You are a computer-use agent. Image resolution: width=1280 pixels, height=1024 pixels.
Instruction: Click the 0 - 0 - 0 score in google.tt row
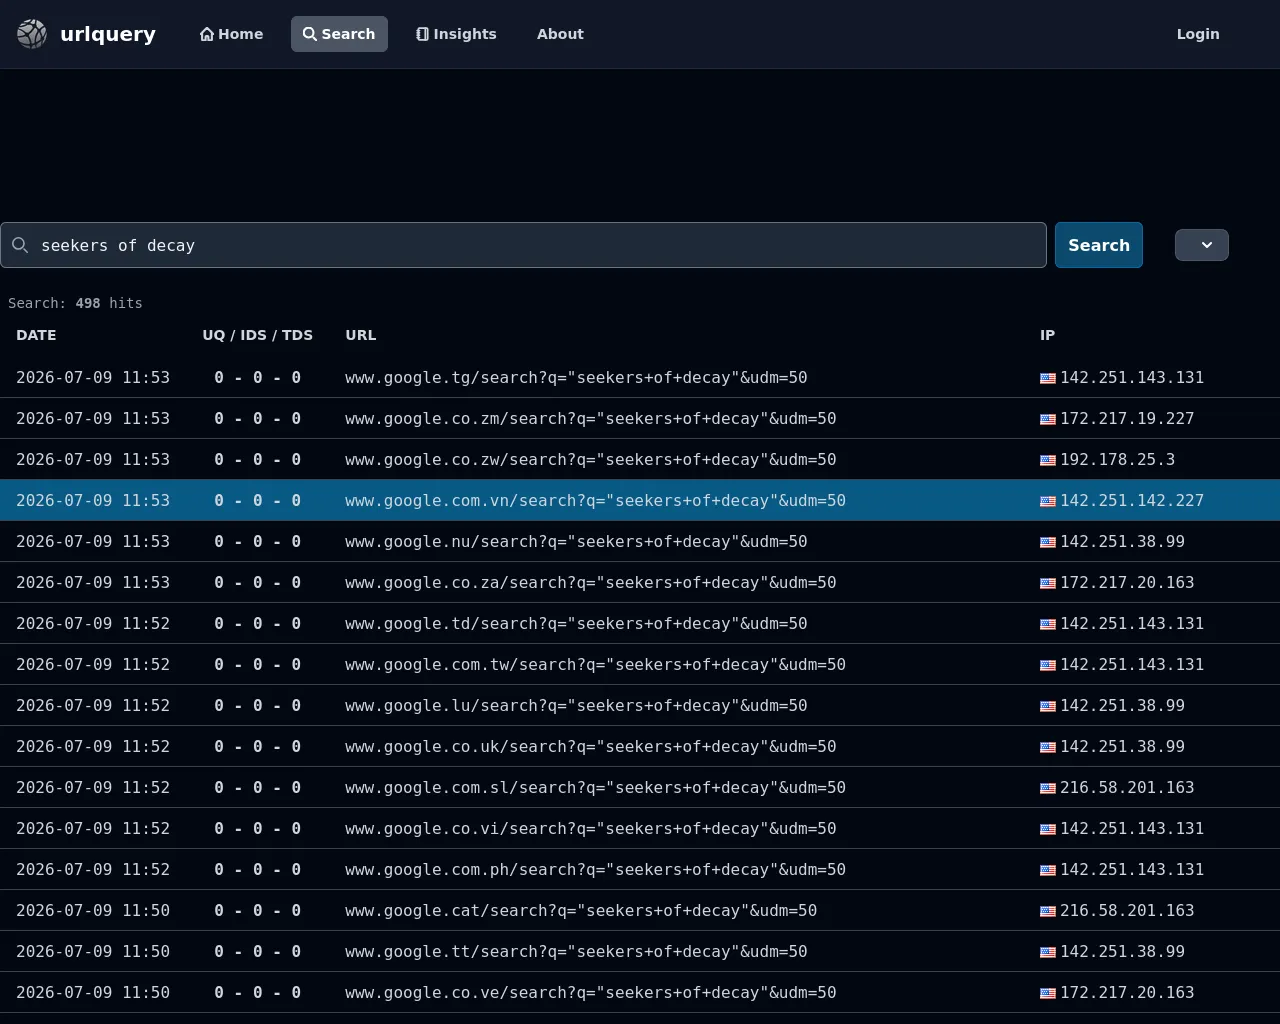(x=258, y=952)
